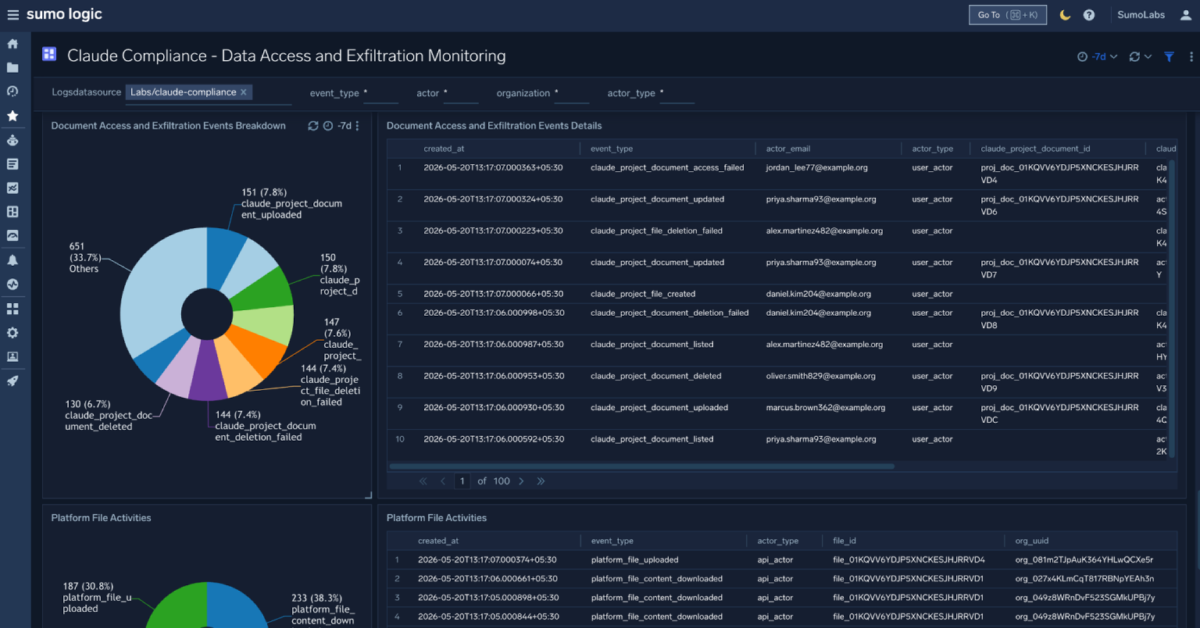The height and width of the screenshot is (628, 1200).
Task: Click the dark purple document_deletion_failed pie slice
Action: coord(208,372)
